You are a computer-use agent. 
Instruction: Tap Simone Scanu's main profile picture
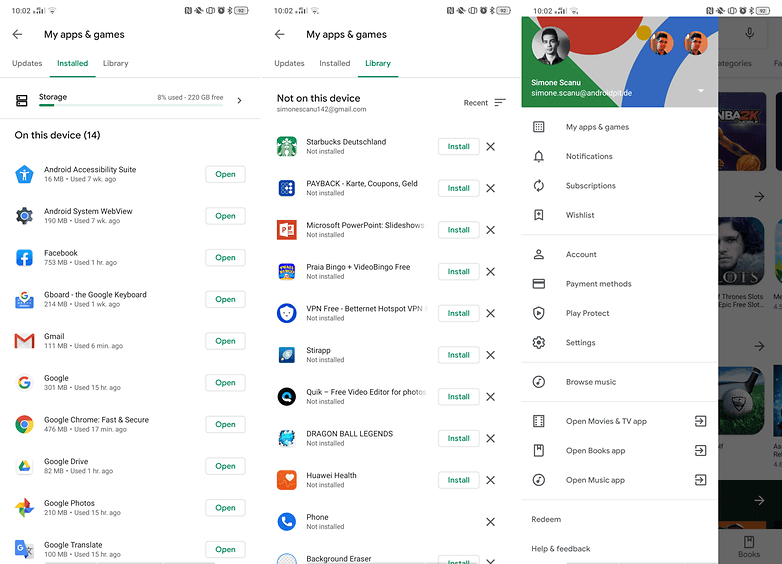click(x=551, y=46)
